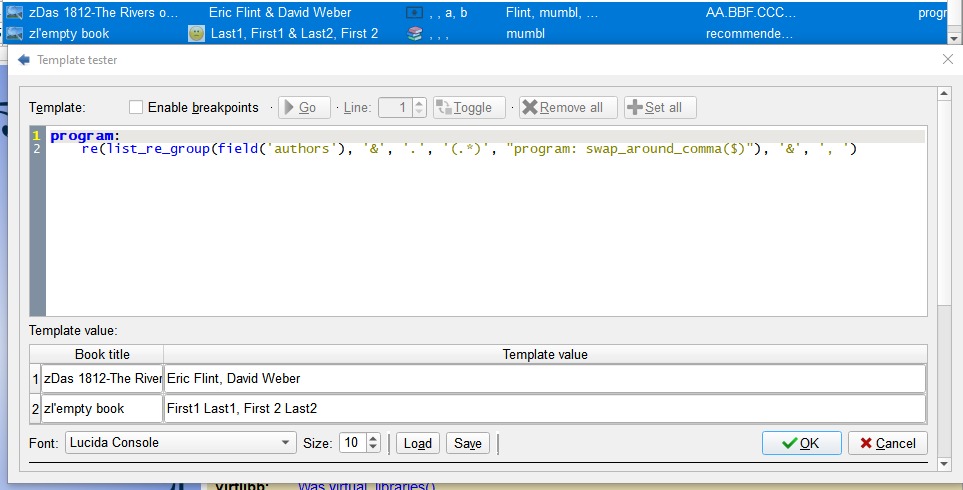The height and width of the screenshot is (490, 963).
Task: Click Remove all breakpoints button
Action: 568,107
